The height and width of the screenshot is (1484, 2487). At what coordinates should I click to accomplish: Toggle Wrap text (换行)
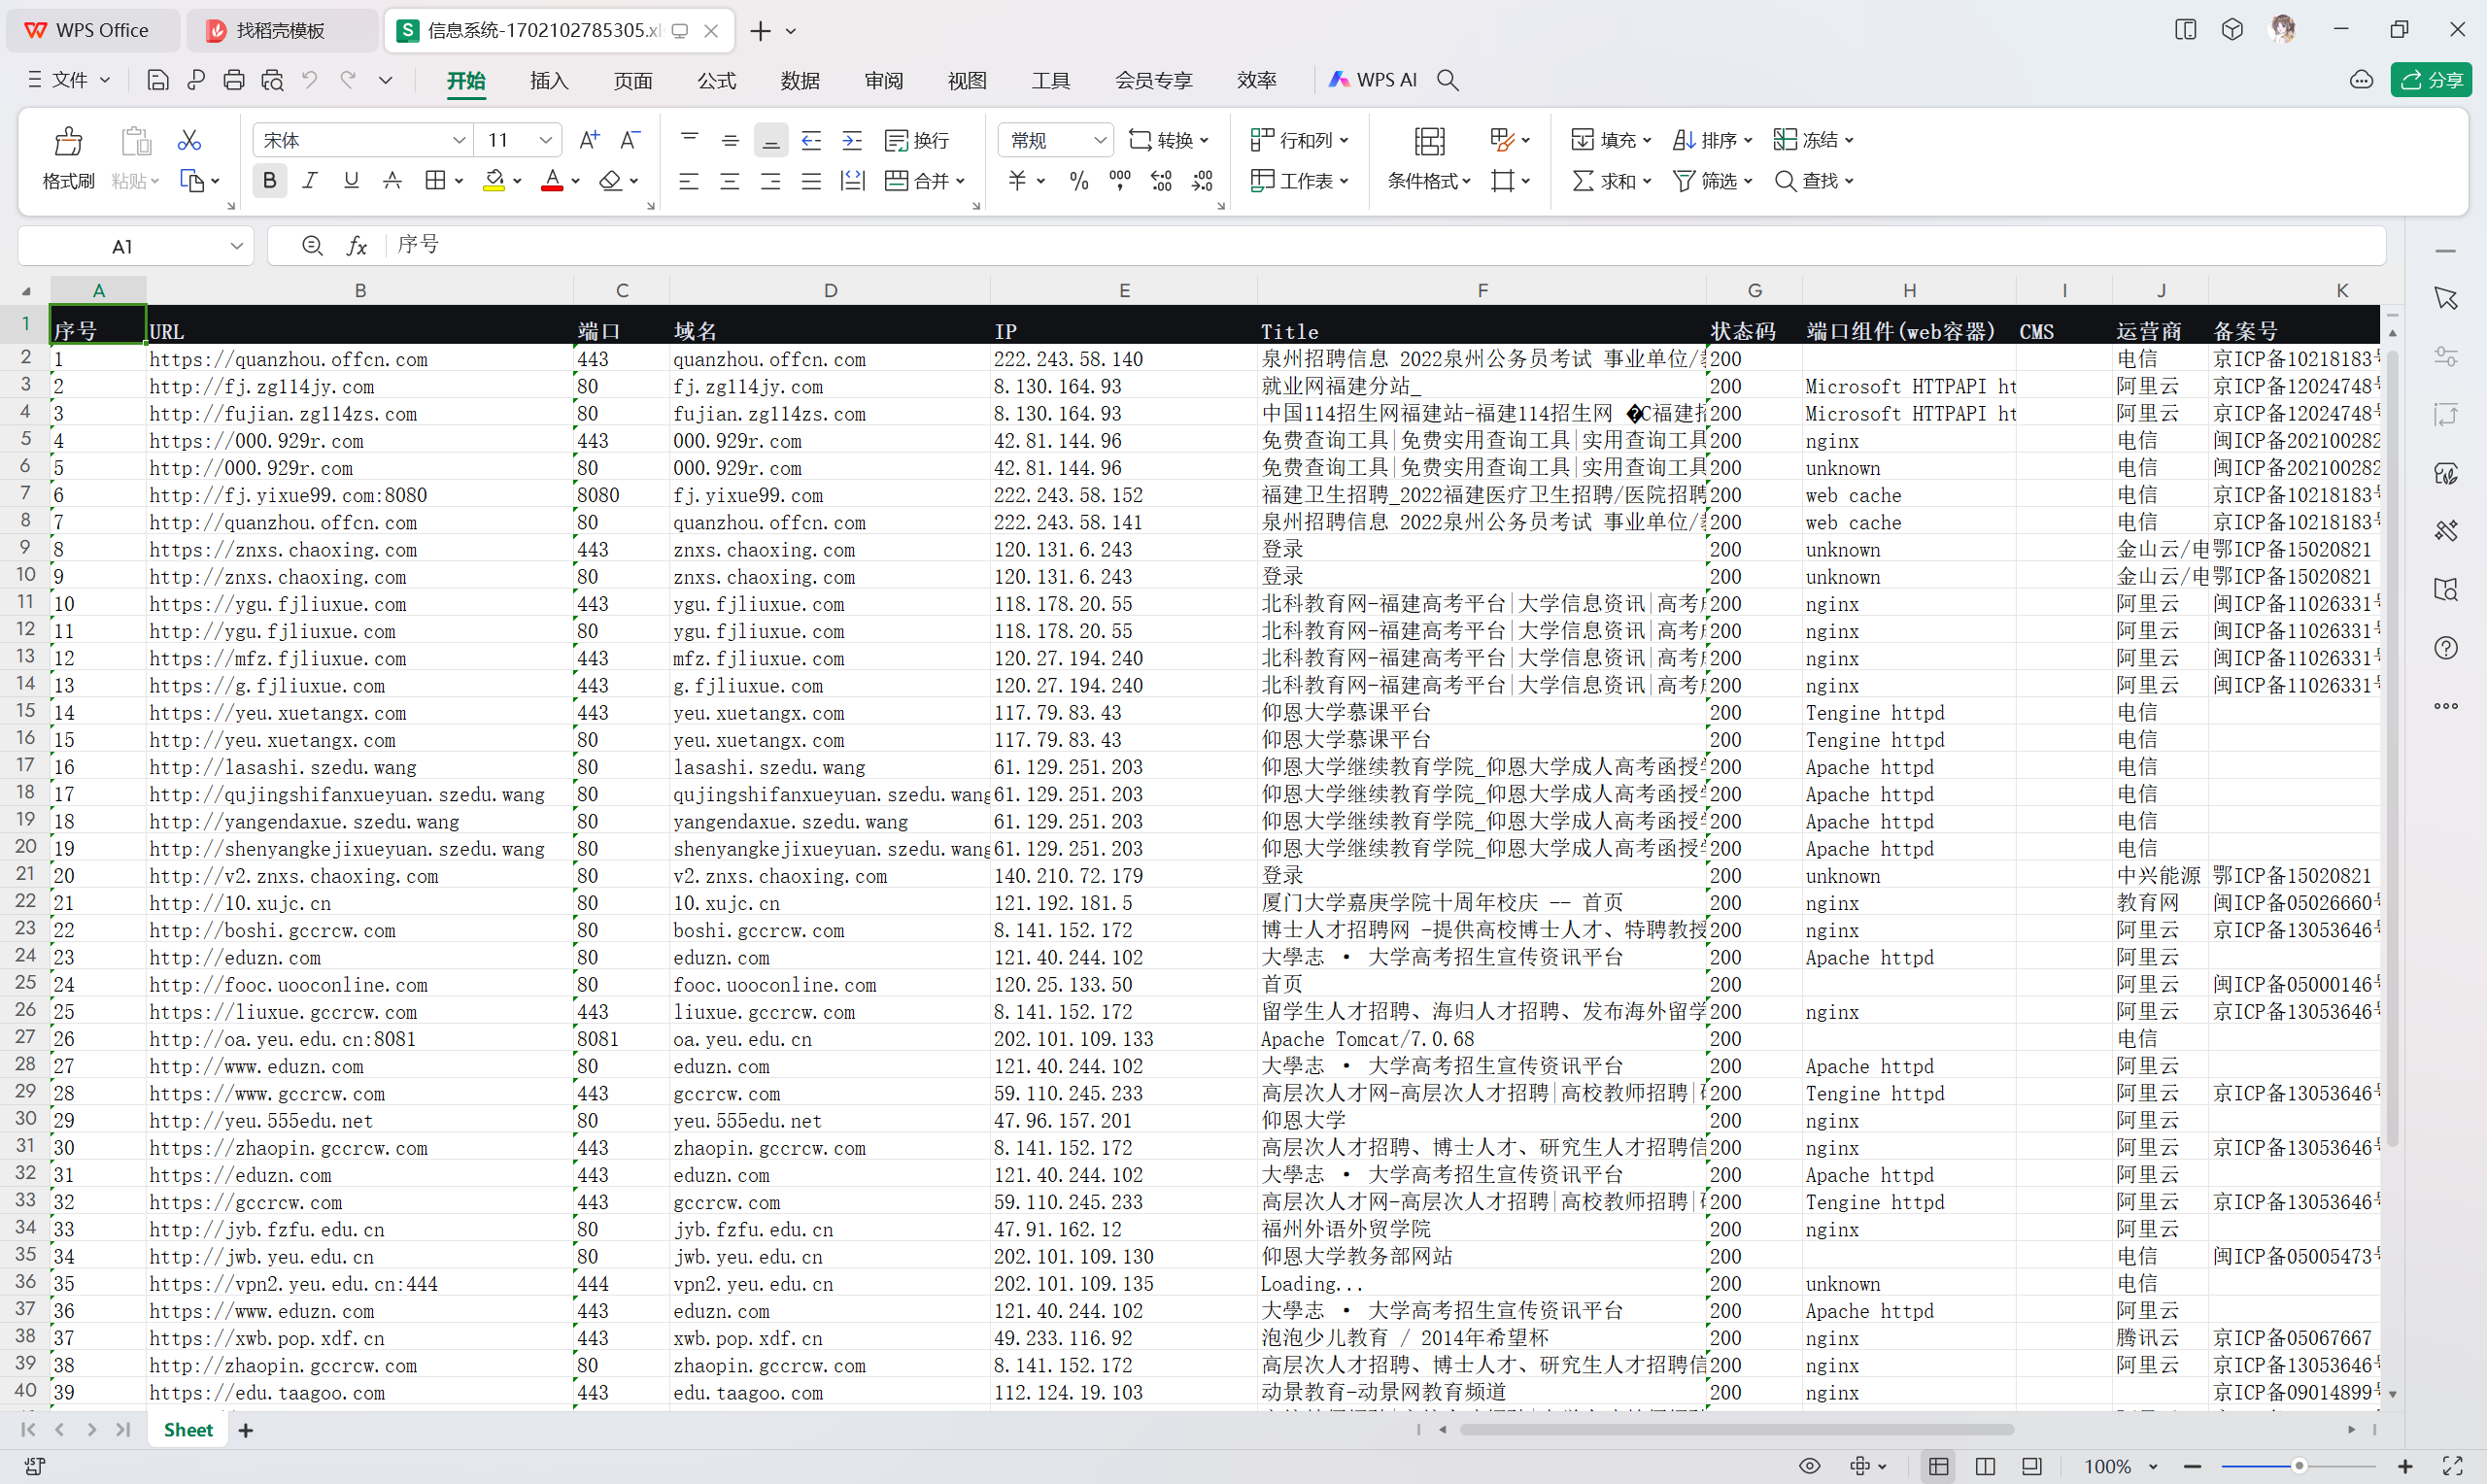tap(917, 140)
